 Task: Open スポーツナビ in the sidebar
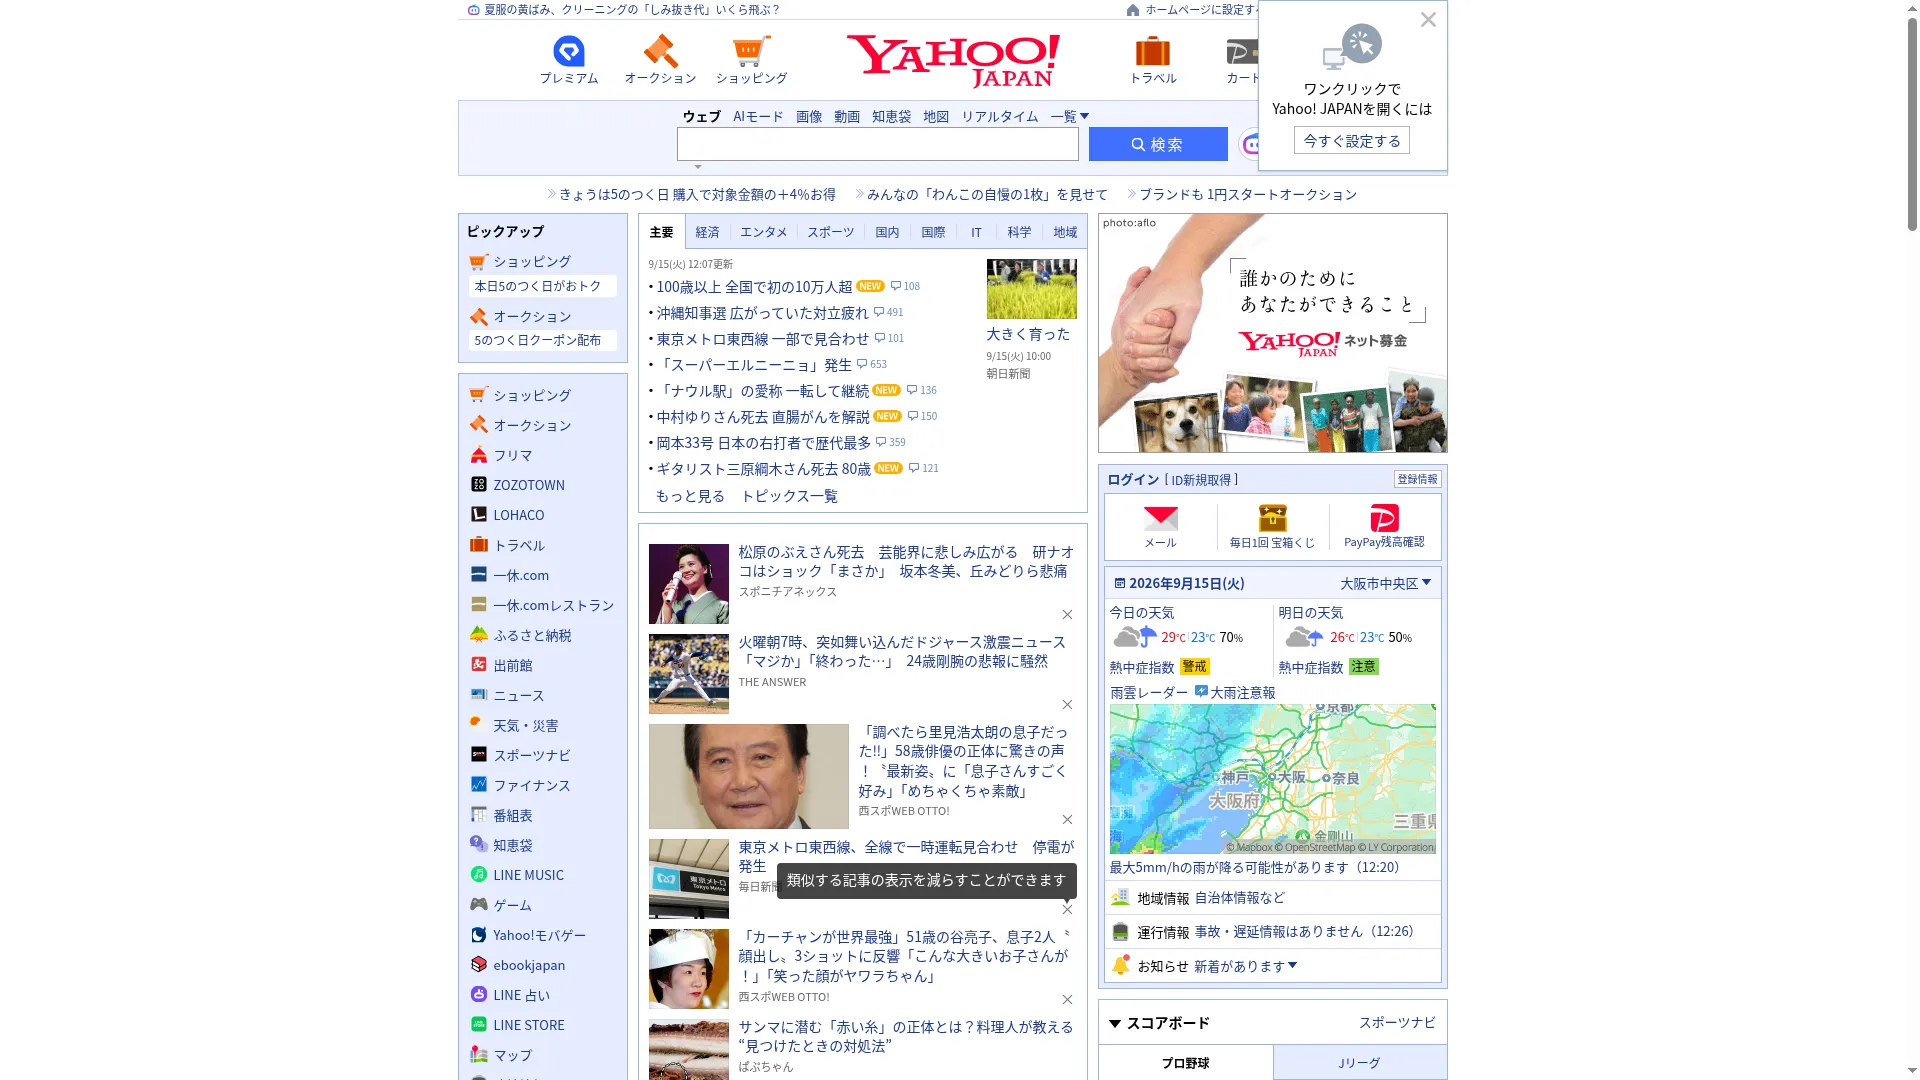point(532,755)
